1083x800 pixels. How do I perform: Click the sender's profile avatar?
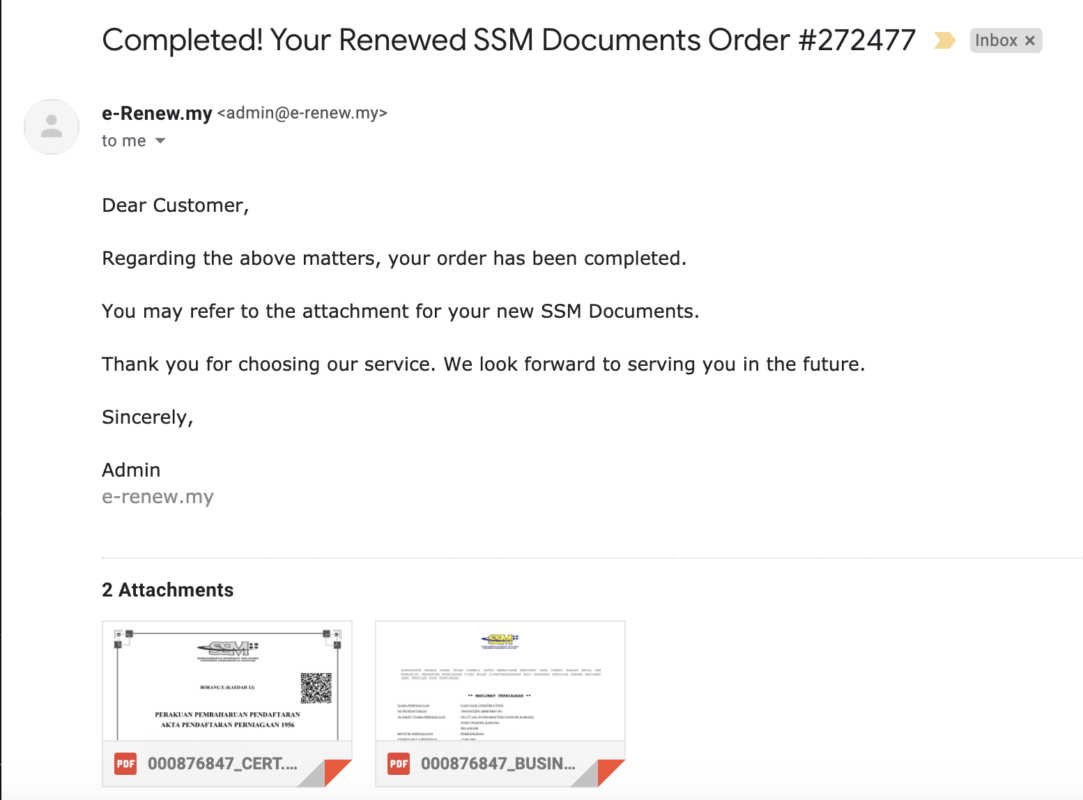click(x=52, y=126)
